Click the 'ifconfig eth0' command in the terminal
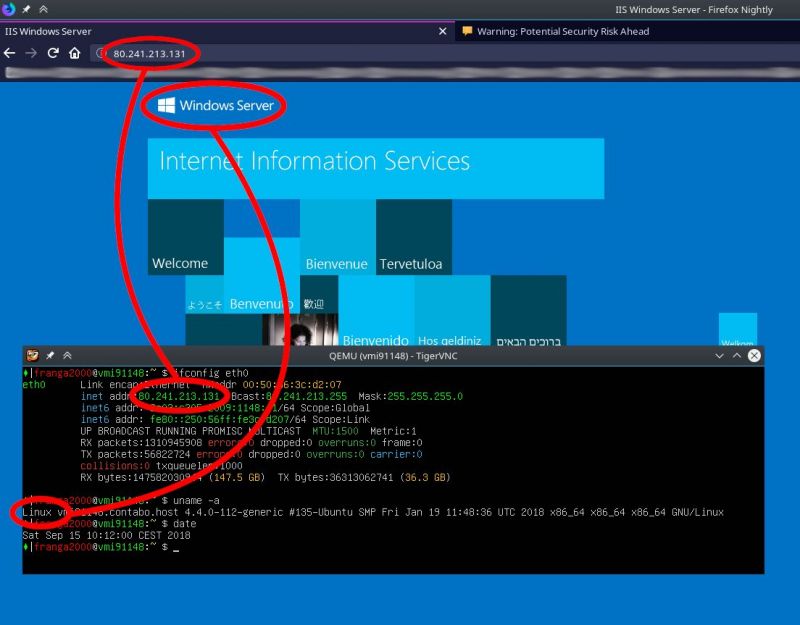The height and width of the screenshot is (625, 800). pyautogui.click(x=211, y=373)
